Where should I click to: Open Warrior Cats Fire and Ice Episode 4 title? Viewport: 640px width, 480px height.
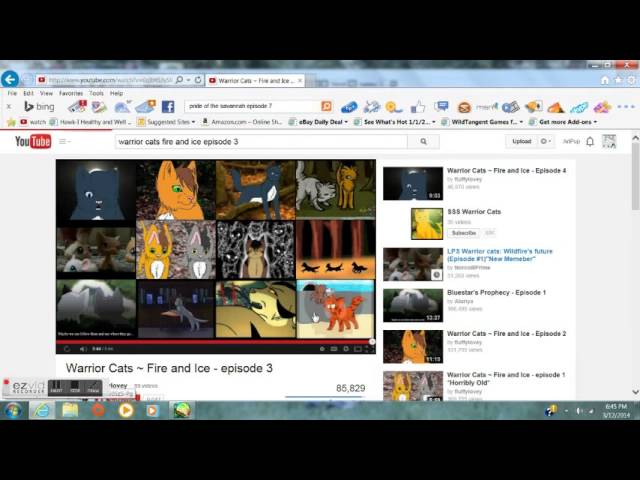[x=507, y=171]
